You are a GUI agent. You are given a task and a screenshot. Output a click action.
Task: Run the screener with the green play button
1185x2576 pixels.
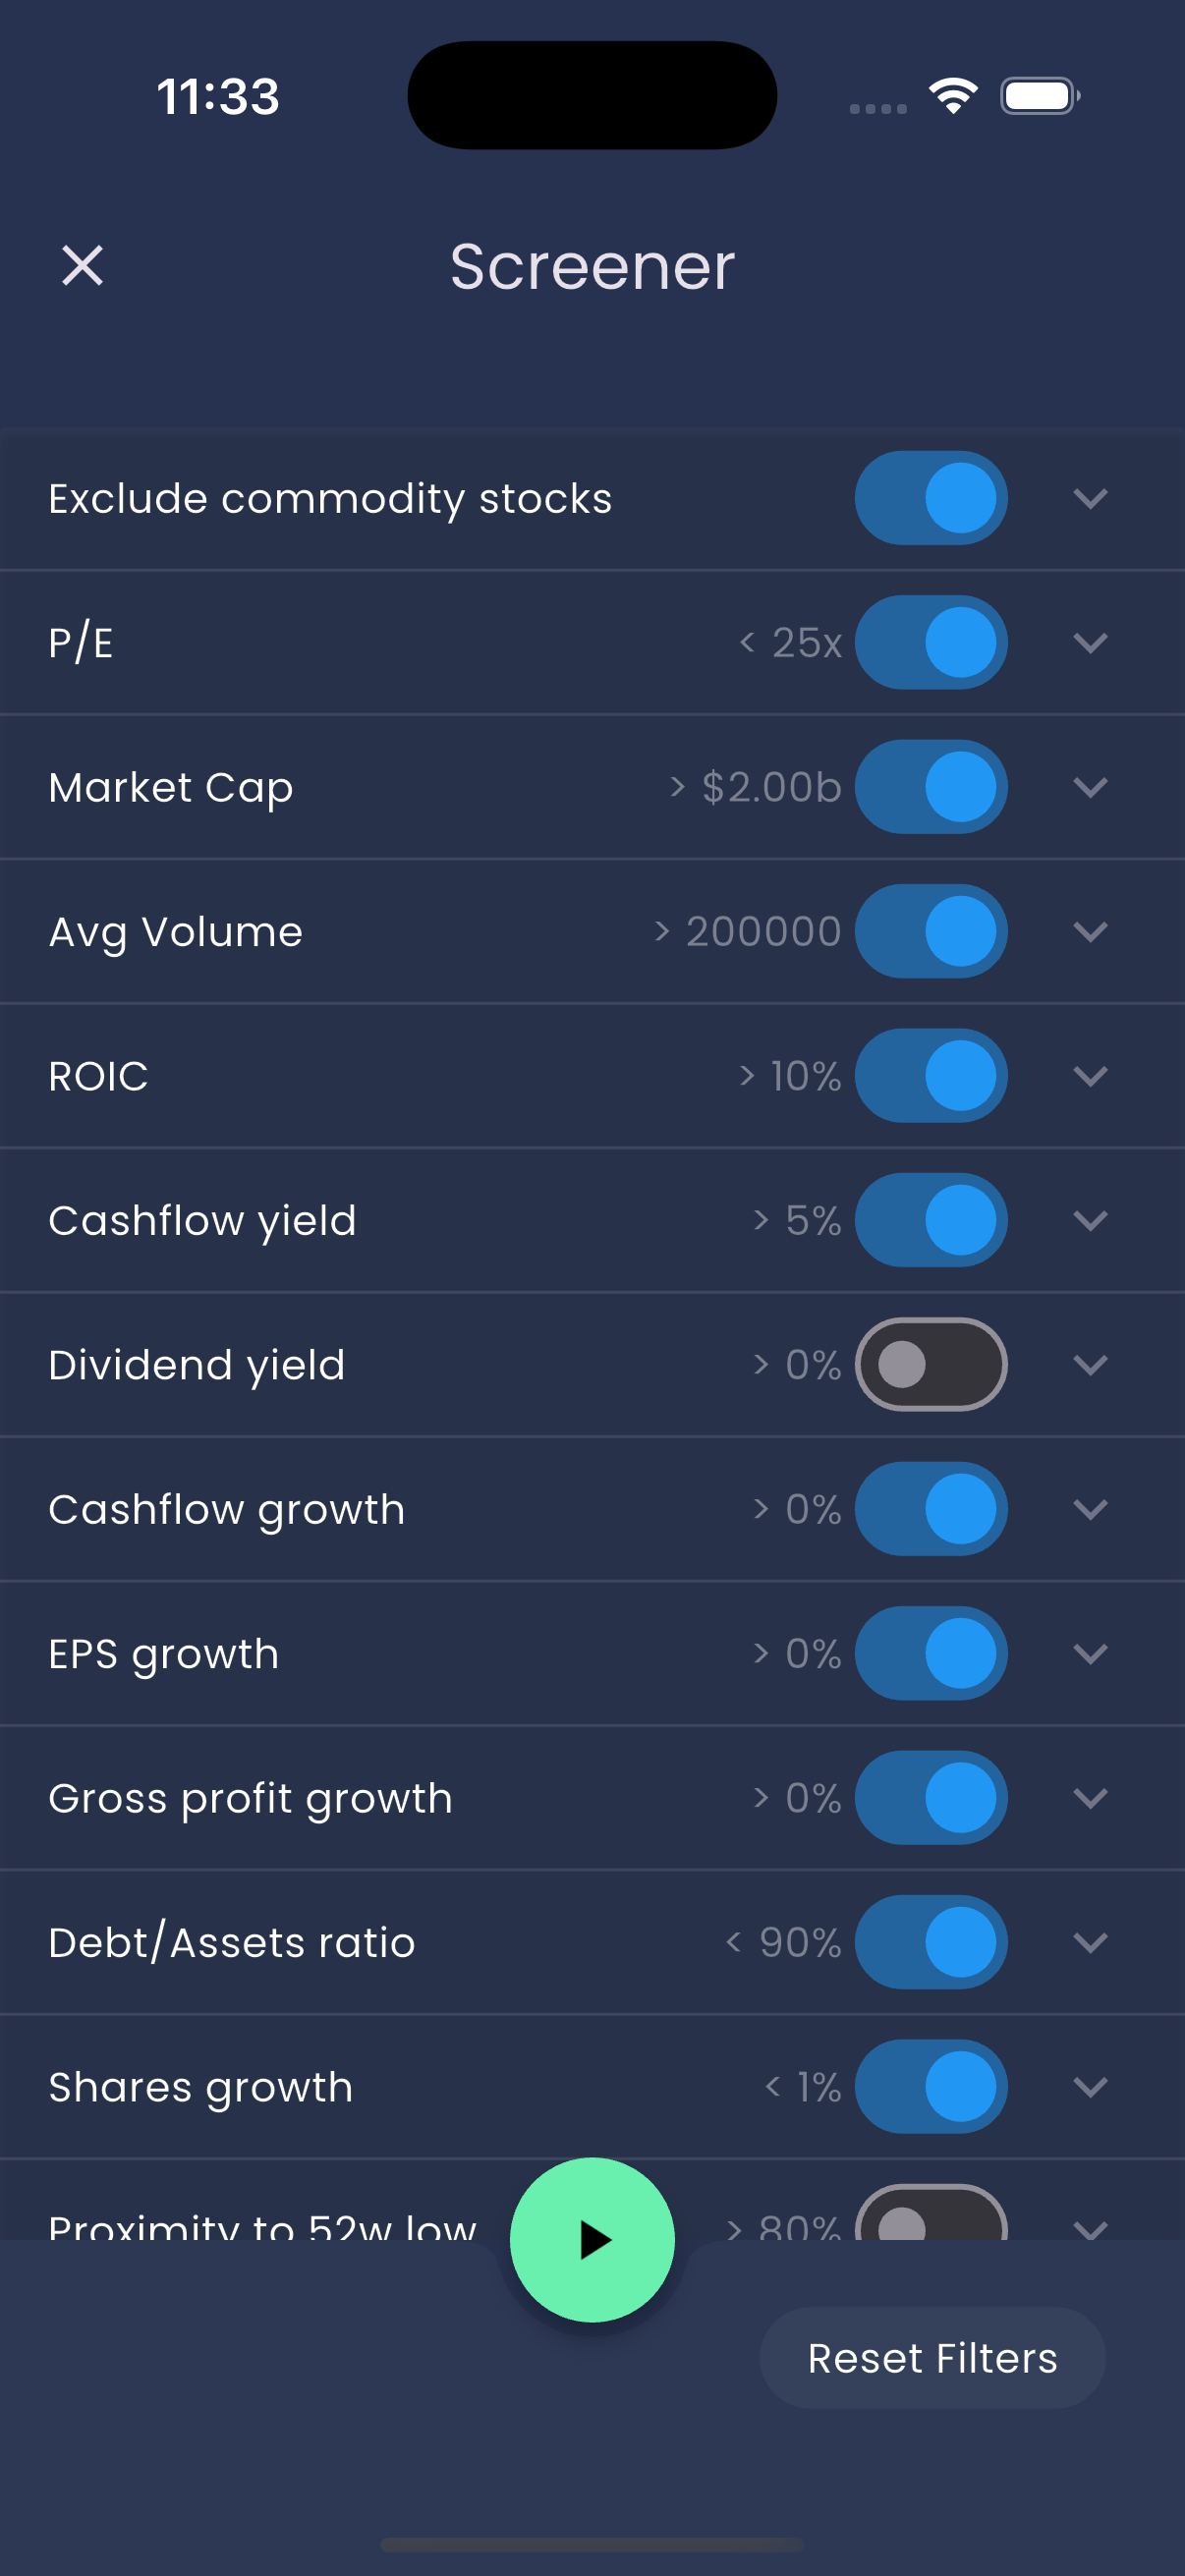click(x=592, y=2239)
